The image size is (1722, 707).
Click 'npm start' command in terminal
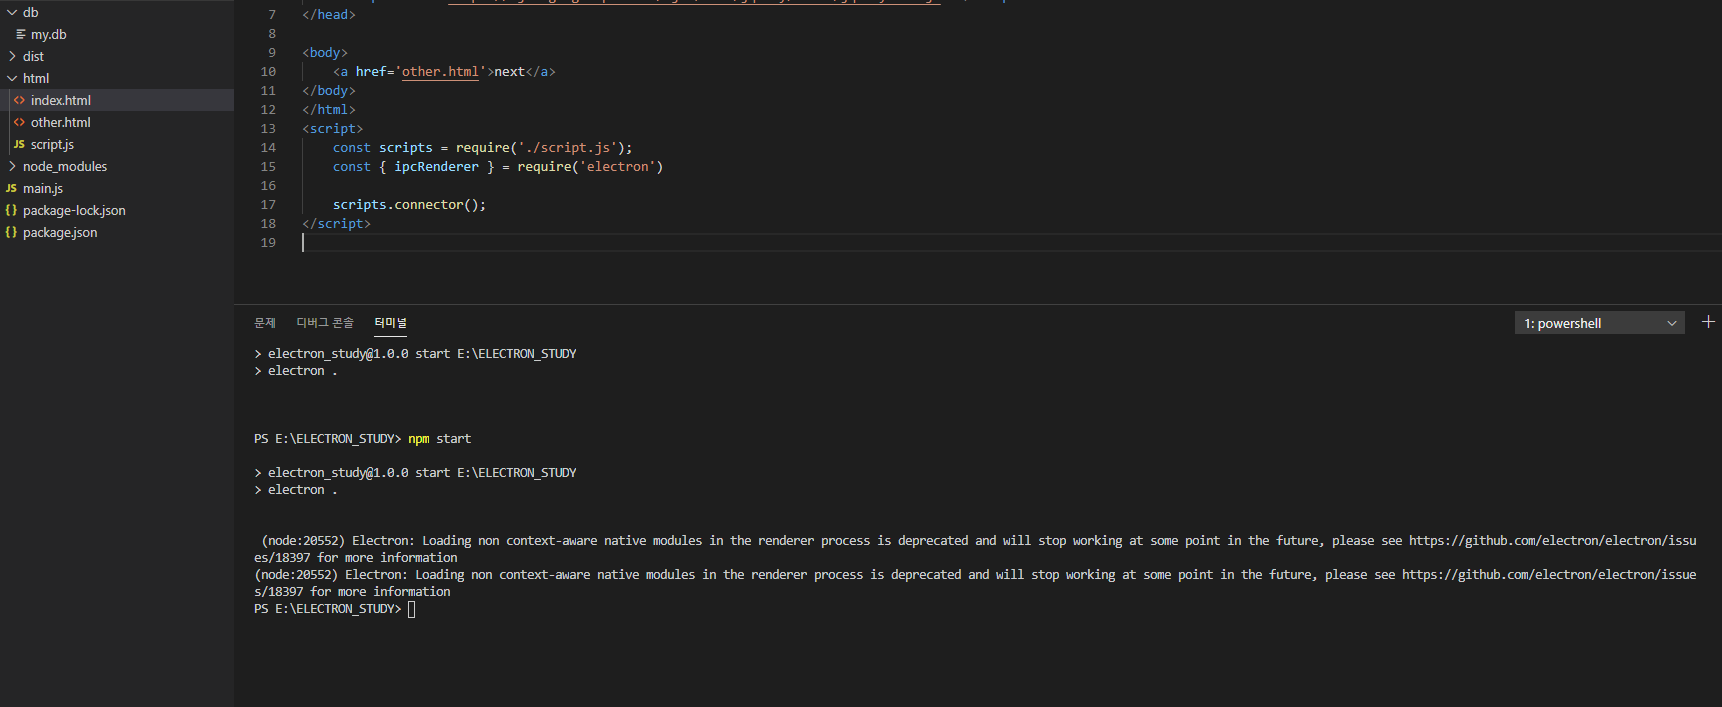(x=439, y=439)
